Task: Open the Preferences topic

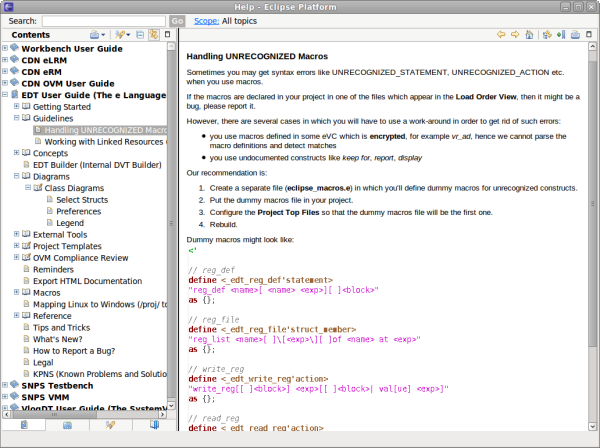Action: (x=78, y=212)
